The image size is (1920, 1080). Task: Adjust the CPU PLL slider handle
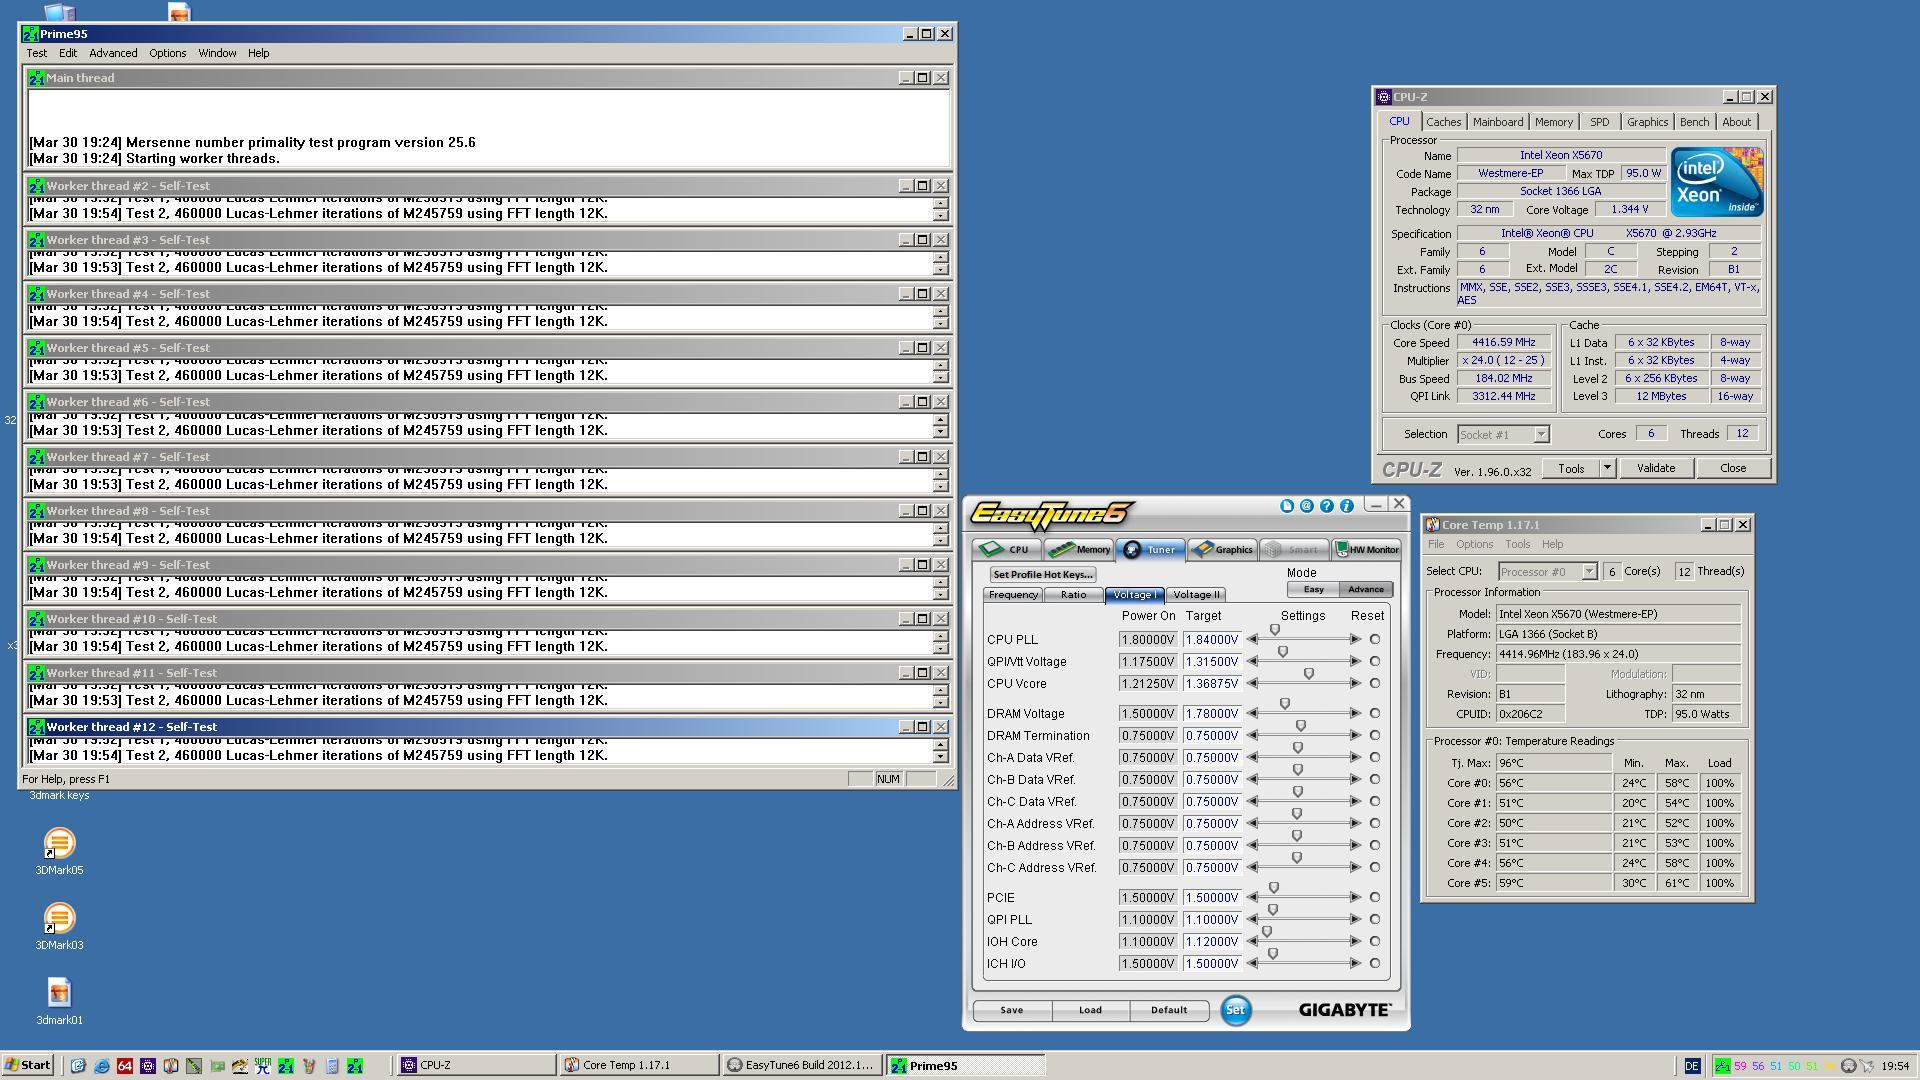[x=1275, y=630]
